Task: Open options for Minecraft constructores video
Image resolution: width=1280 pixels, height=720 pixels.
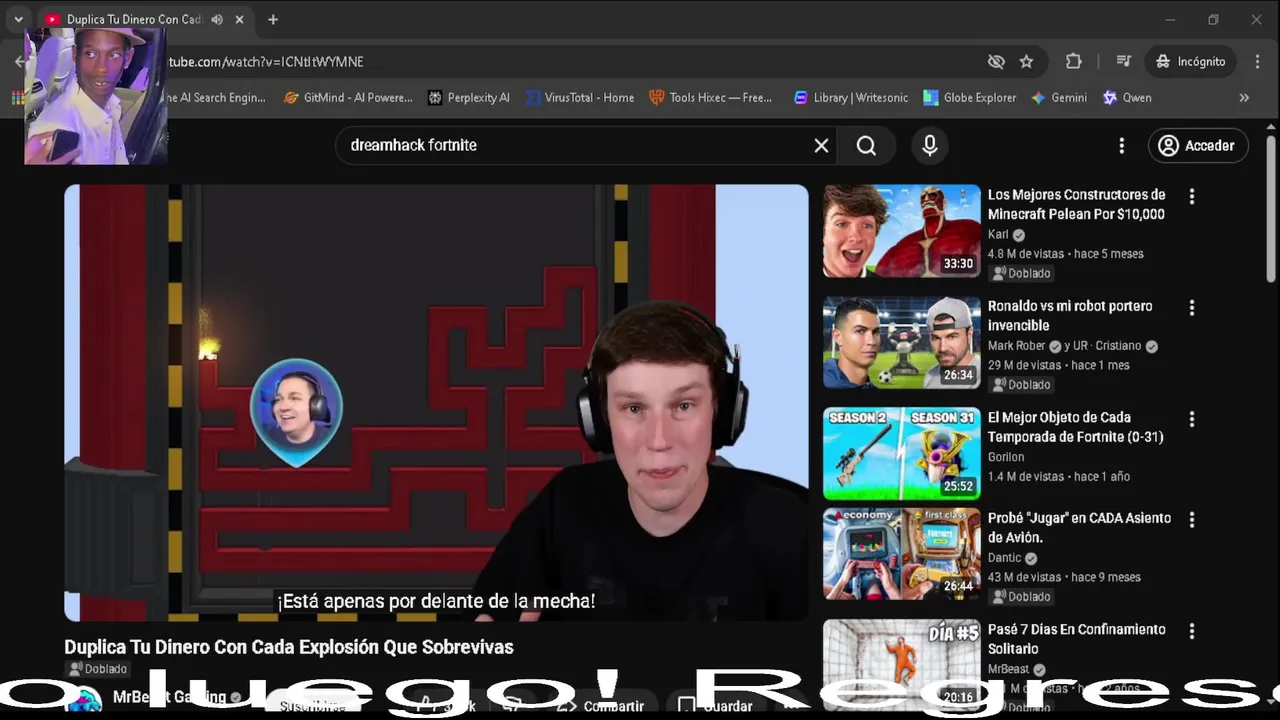Action: 1191,197
